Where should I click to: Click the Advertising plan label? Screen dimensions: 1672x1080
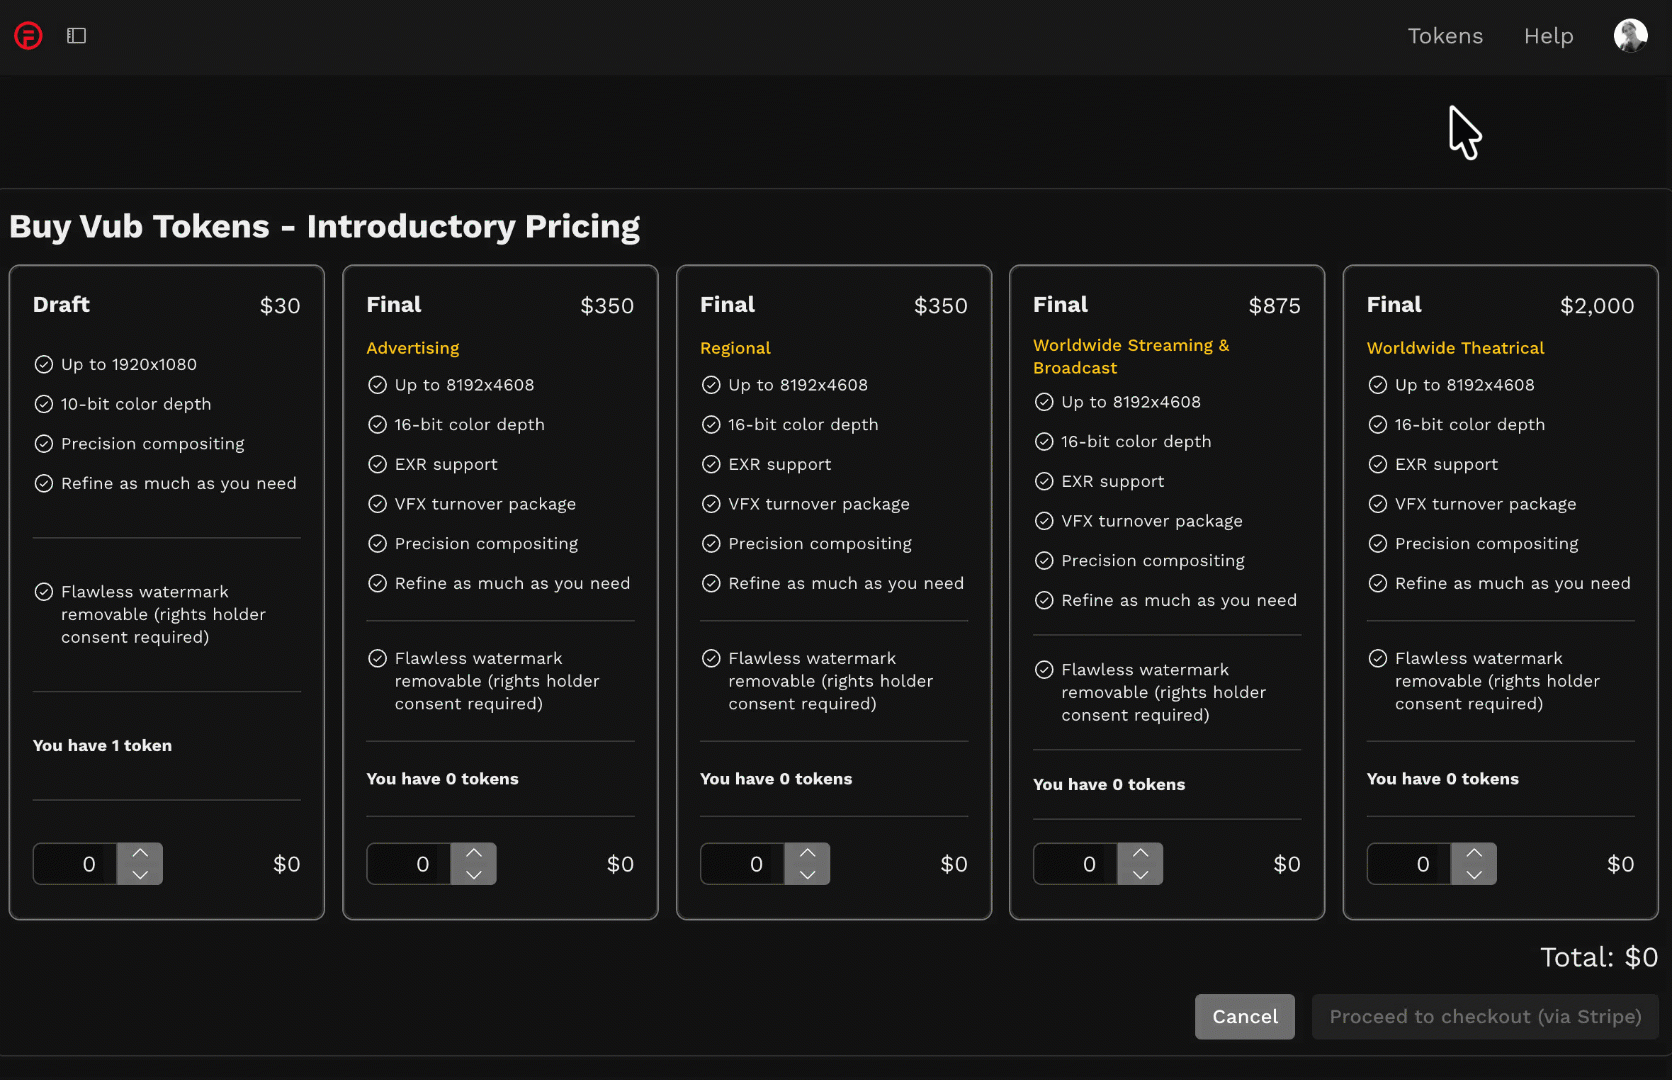[x=413, y=348]
